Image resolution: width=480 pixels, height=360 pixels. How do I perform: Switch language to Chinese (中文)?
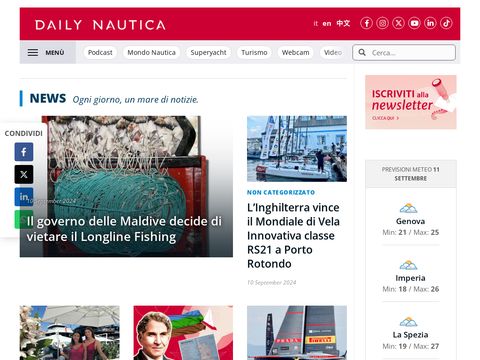(x=343, y=23)
